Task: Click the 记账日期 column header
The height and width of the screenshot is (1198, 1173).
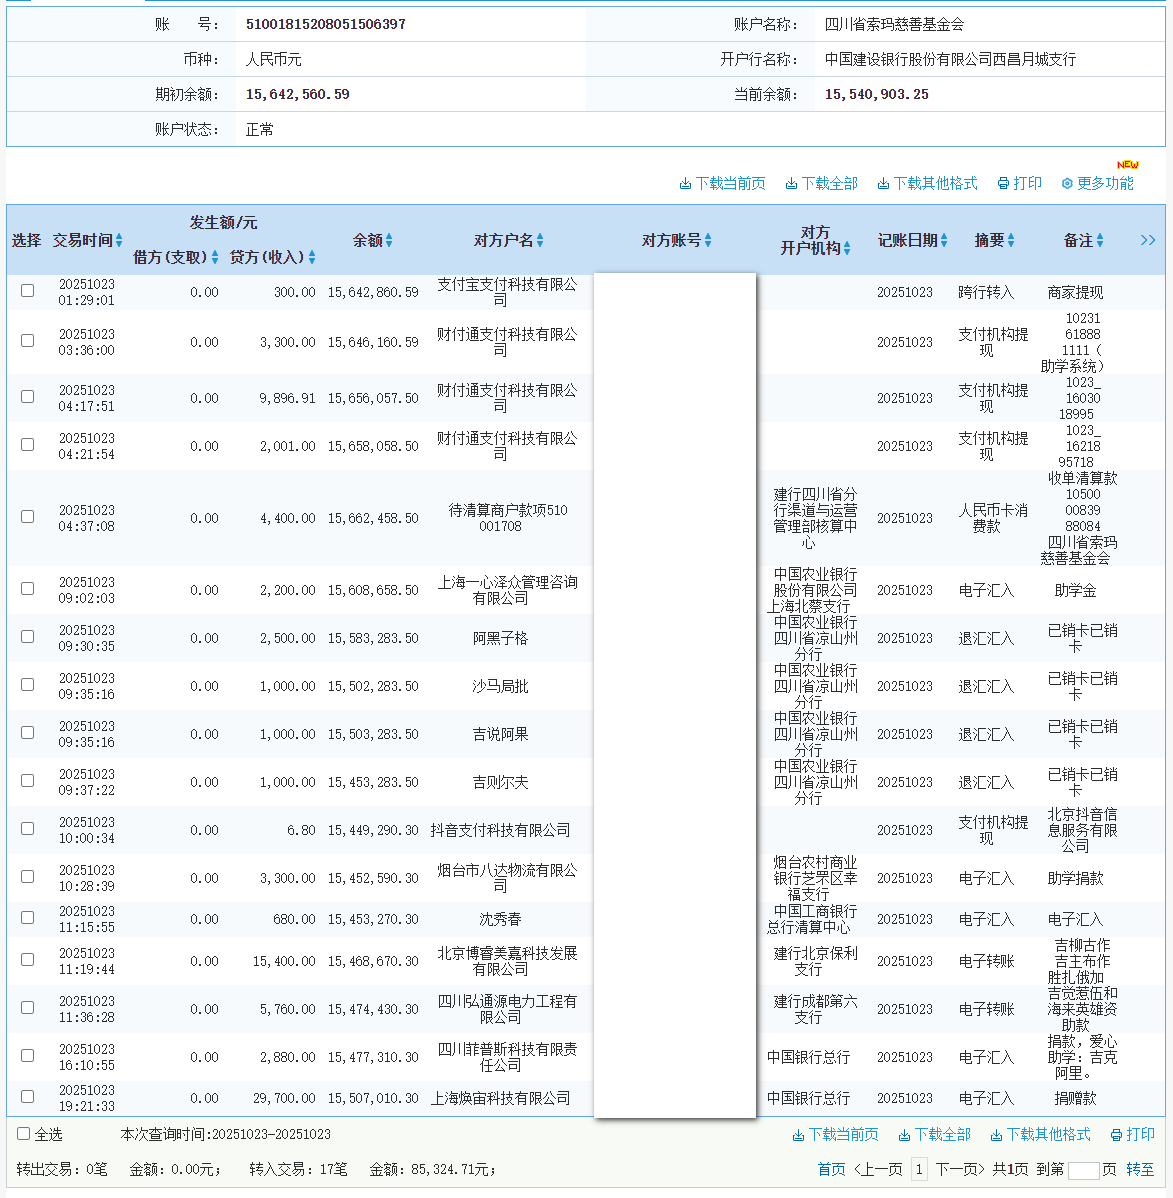Action: [x=907, y=240]
